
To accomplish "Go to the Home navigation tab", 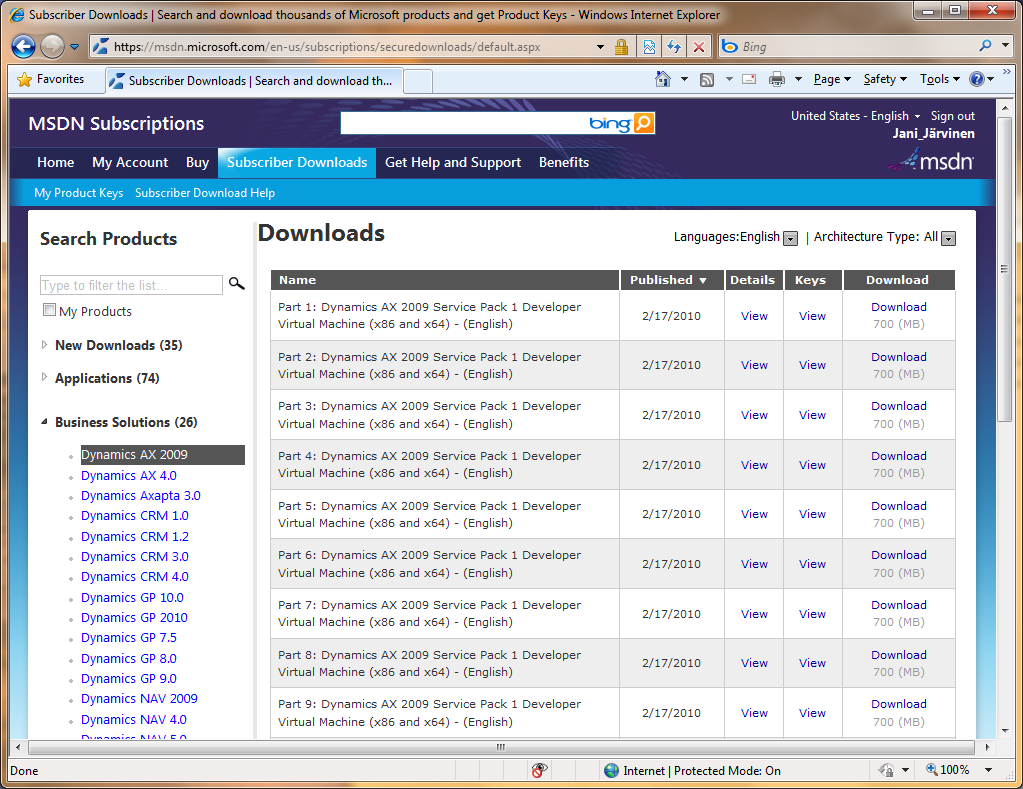I will coord(55,162).
